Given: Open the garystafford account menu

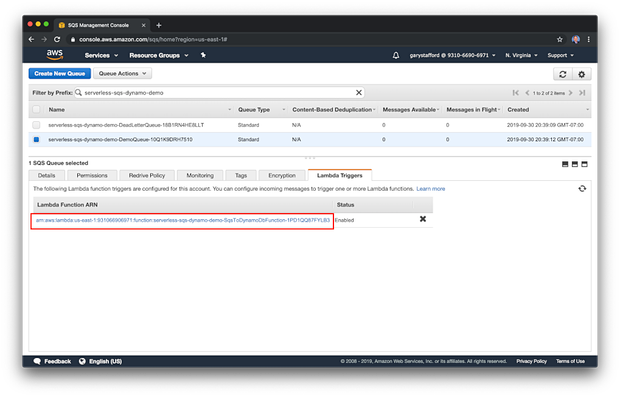Looking at the screenshot, I should coord(452,55).
